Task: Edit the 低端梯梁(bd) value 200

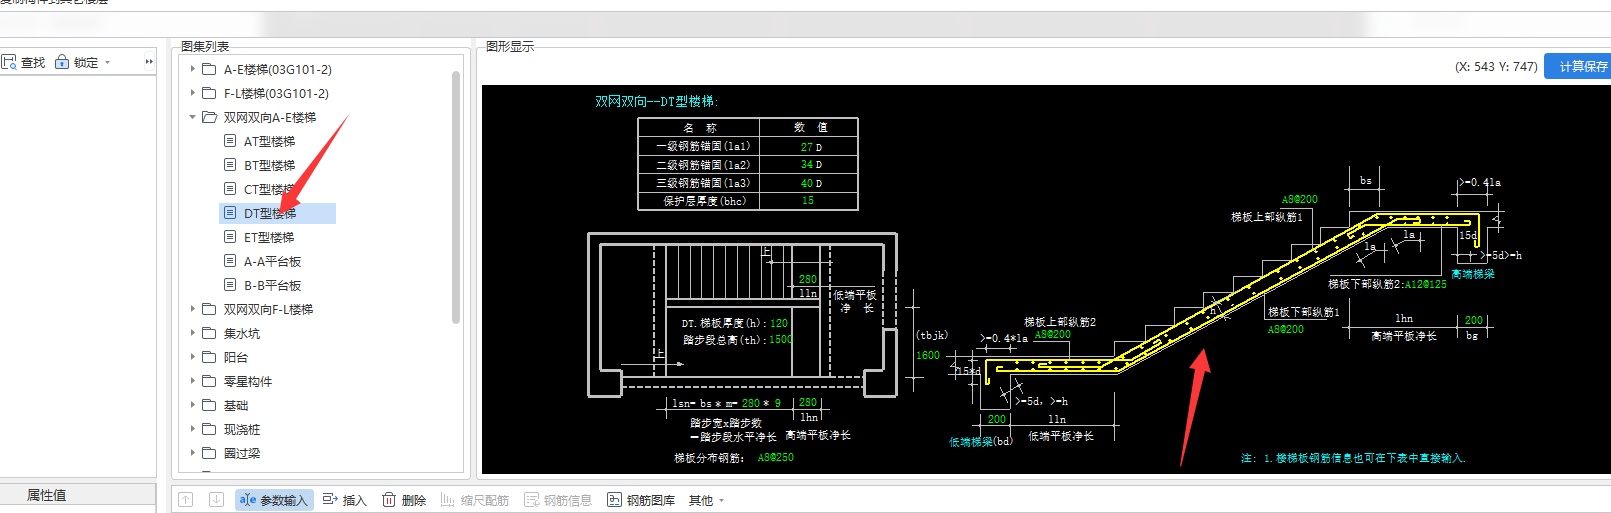Action: 997,419
